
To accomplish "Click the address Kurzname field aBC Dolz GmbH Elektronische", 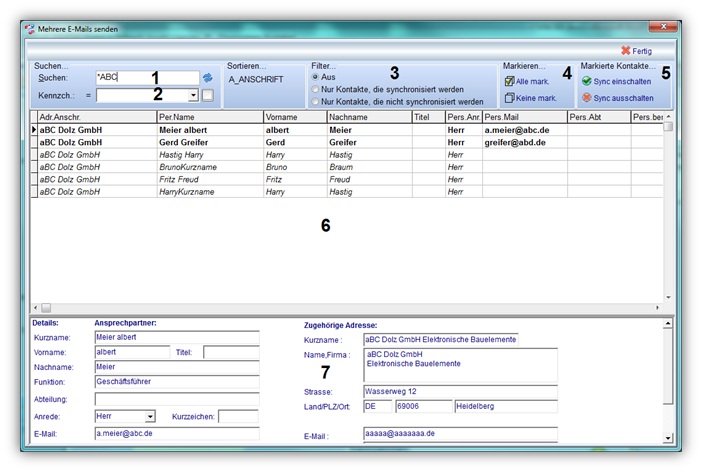I will [441, 339].
